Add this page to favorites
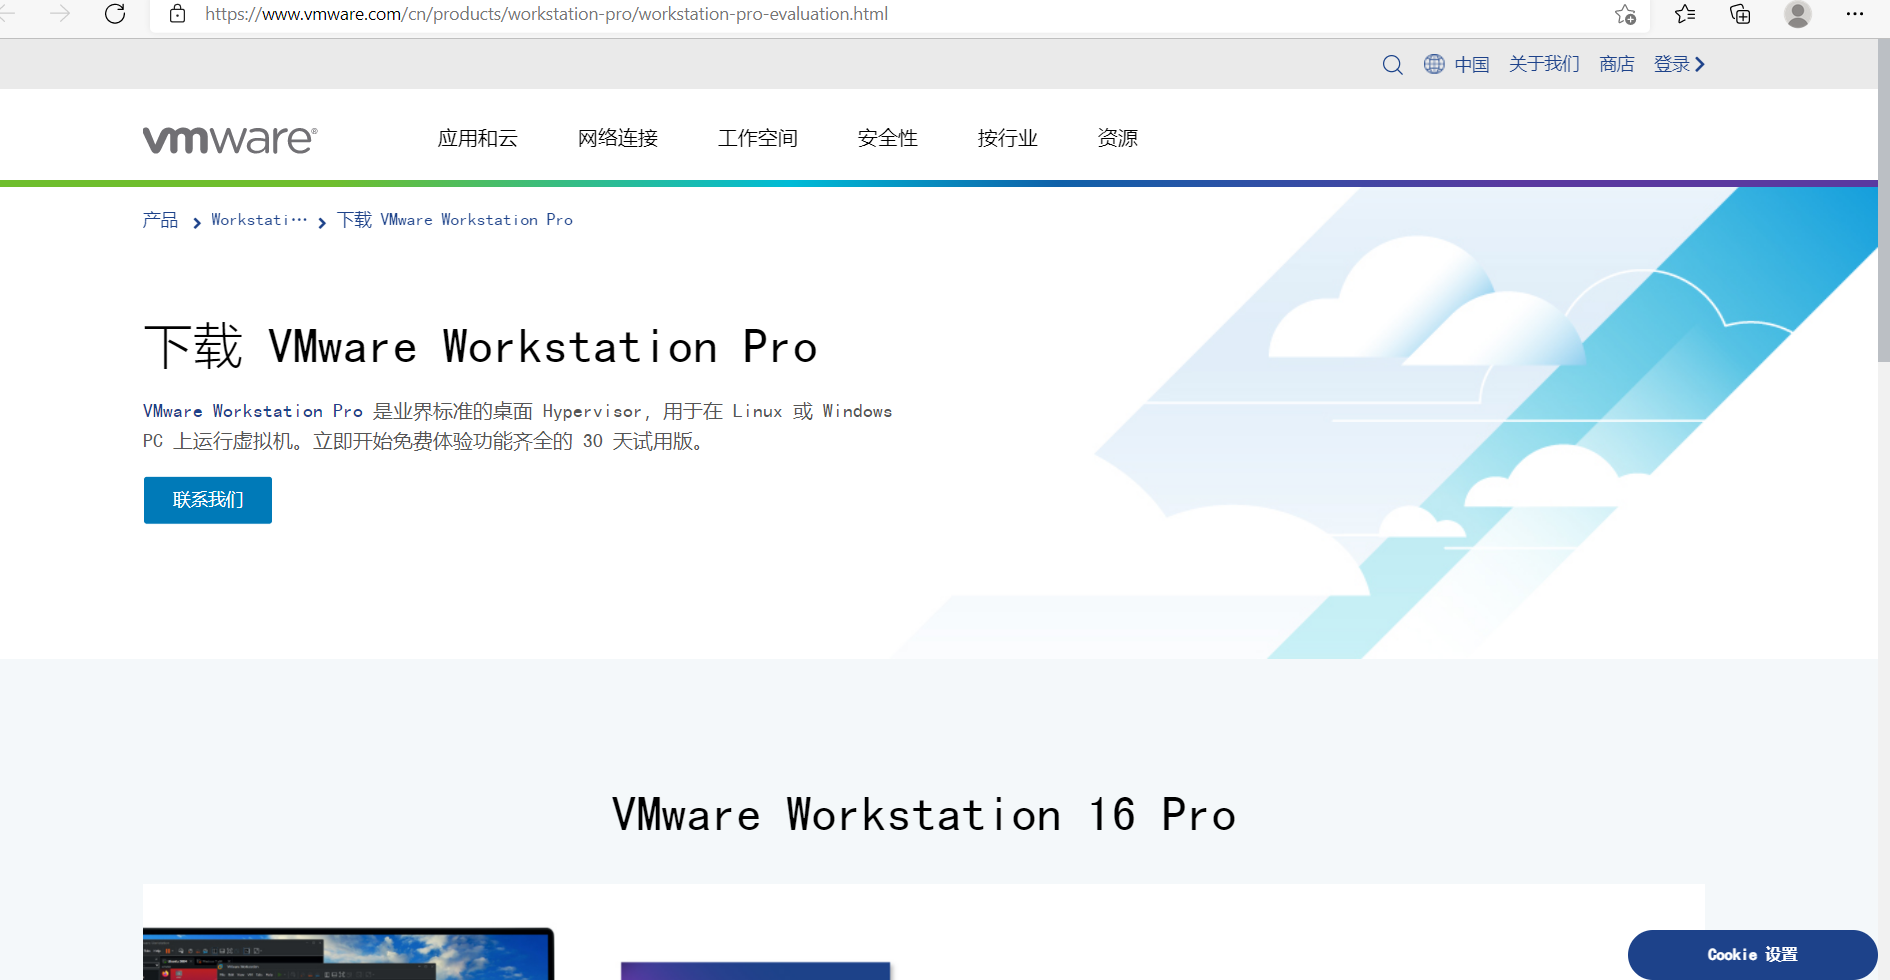Screen dimensions: 1890x980 tap(1624, 15)
